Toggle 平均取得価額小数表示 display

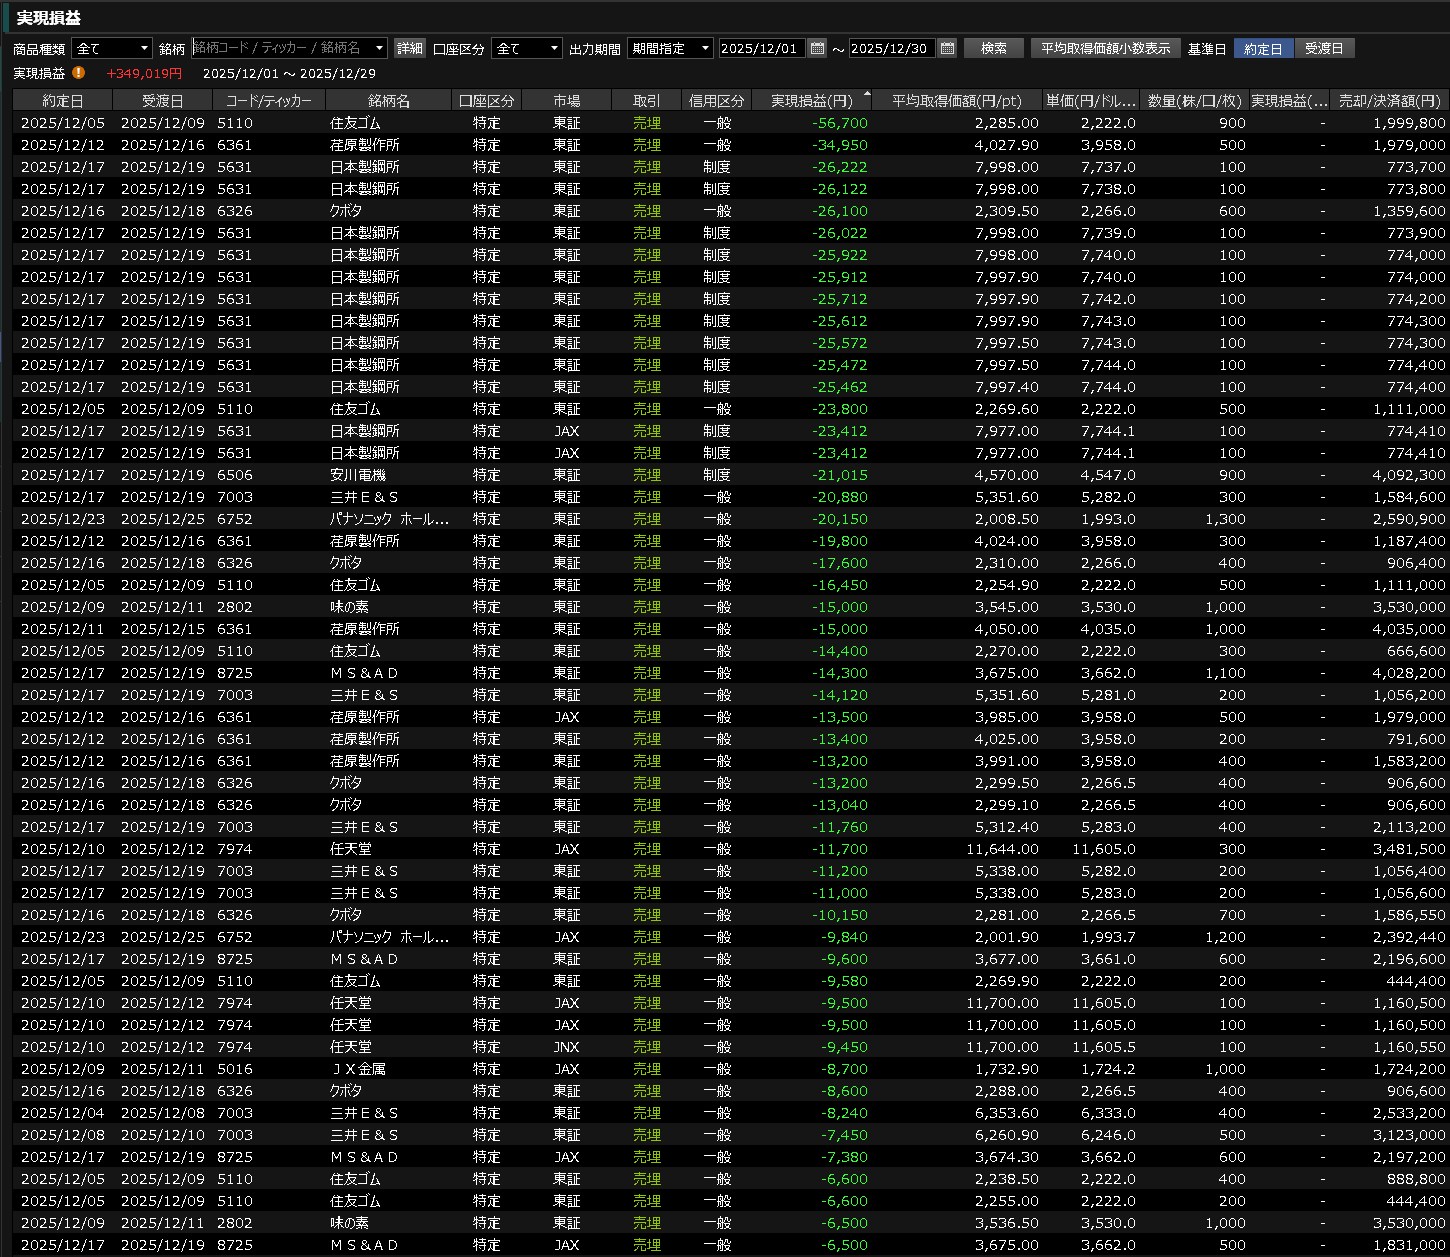coord(1104,48)
